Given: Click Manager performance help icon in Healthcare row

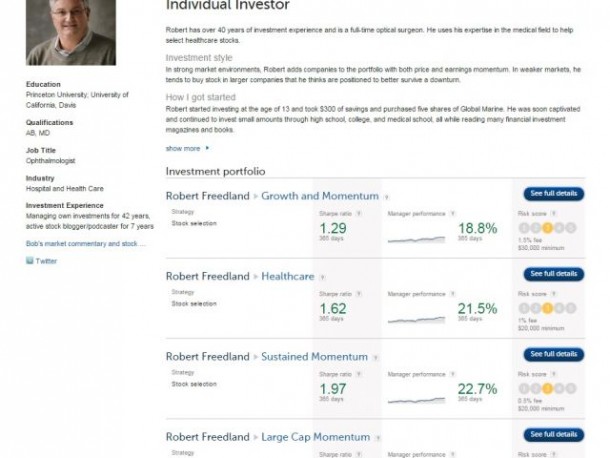Looking at the screenshot, I should coord(453,293).
